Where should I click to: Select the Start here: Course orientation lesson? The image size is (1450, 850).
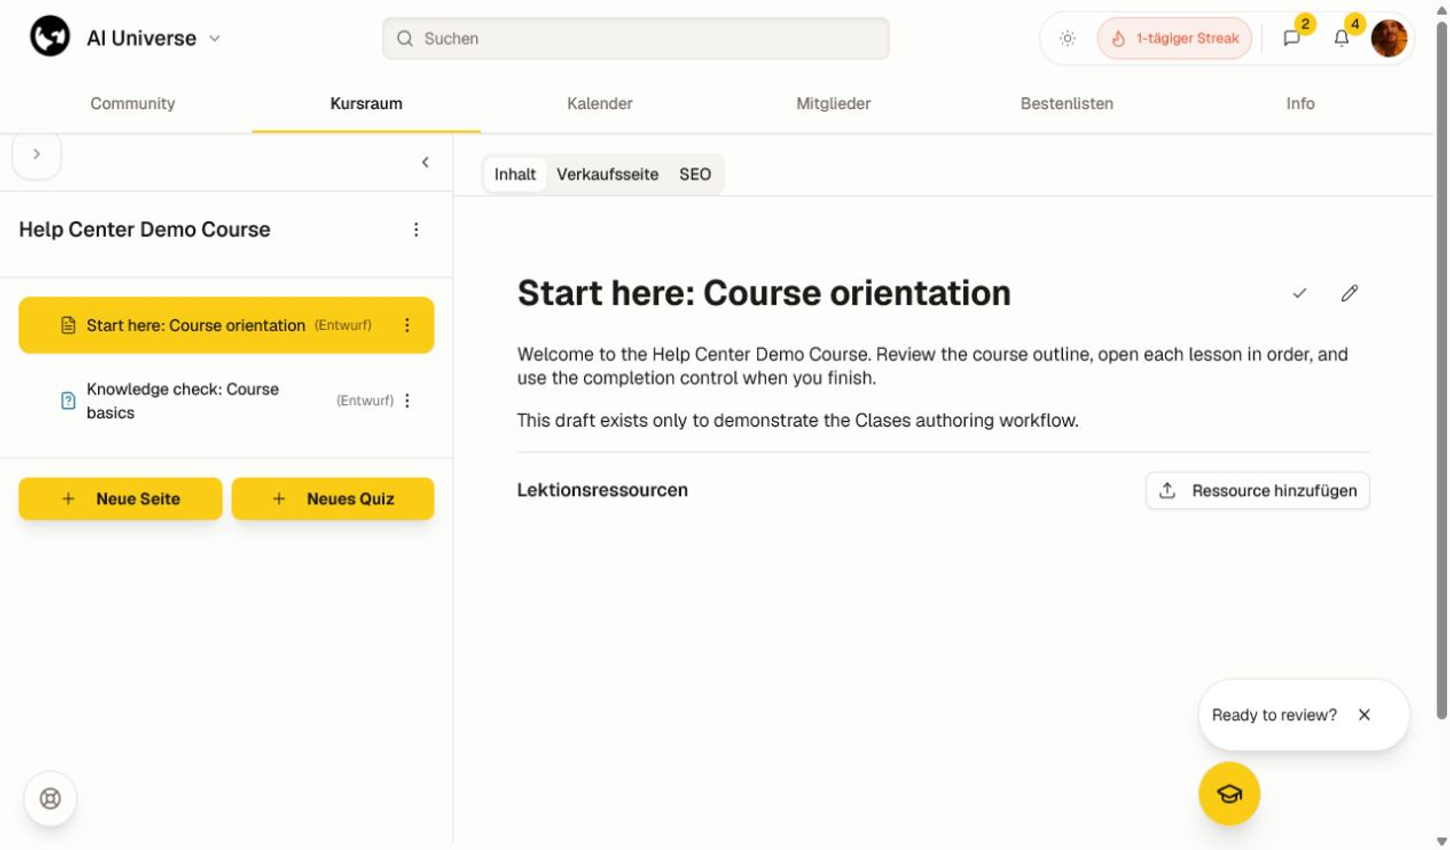[226, 325]
